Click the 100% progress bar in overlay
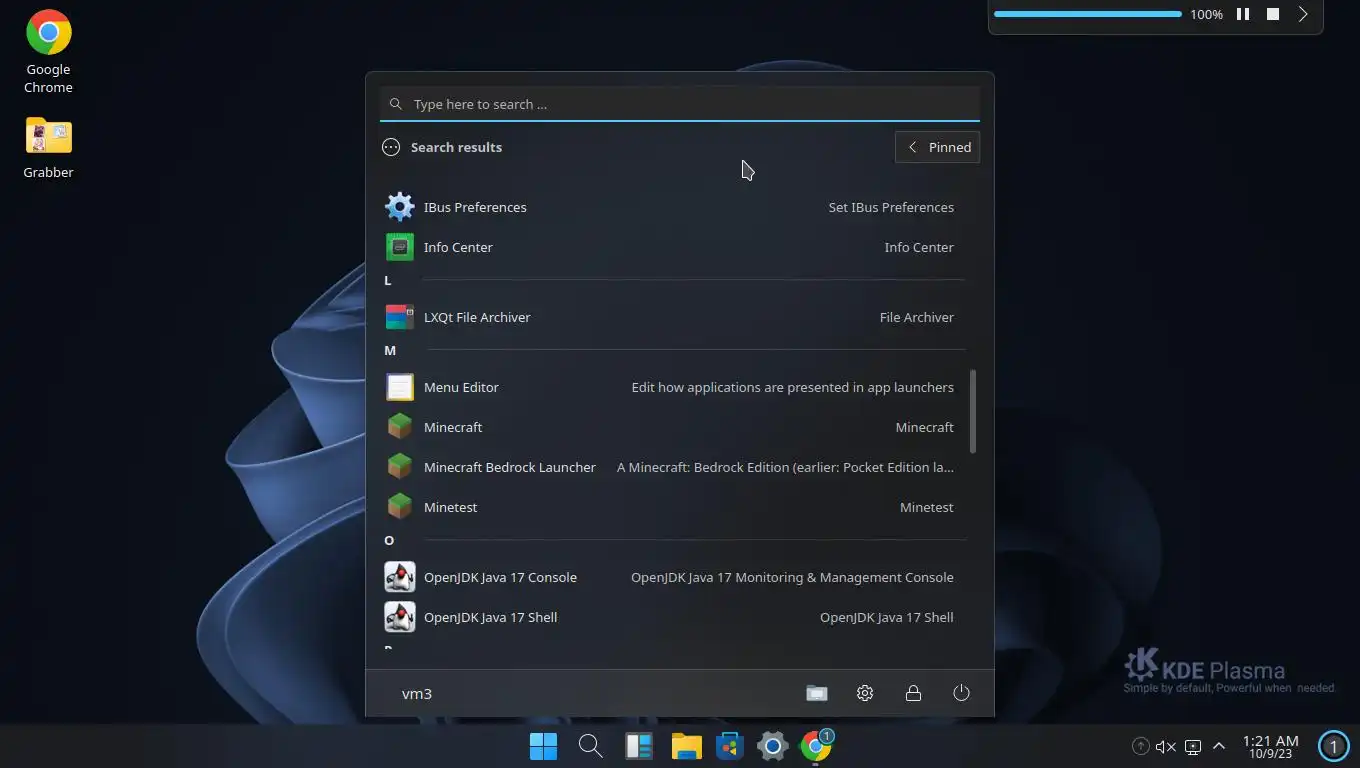 pos(1088,14)
